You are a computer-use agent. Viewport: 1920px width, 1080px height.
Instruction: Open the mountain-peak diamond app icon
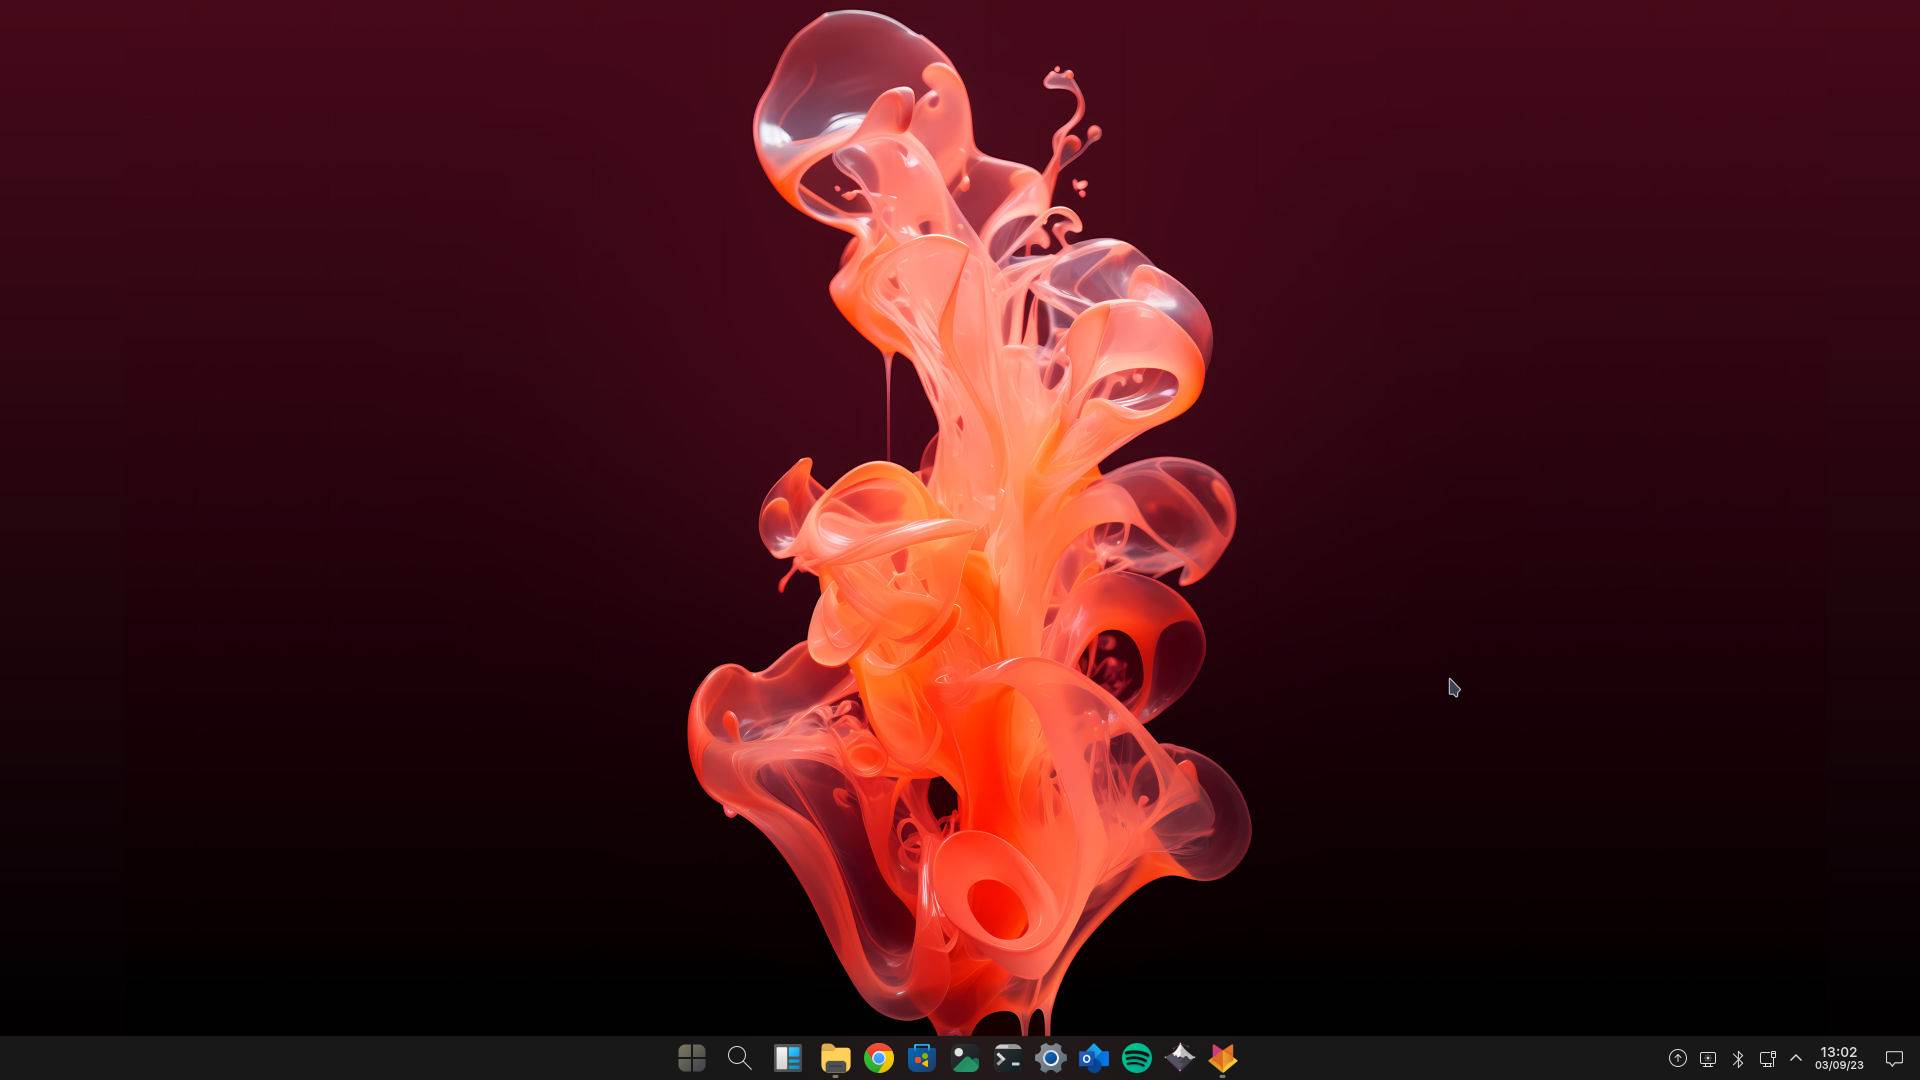coord(1180,1057)
